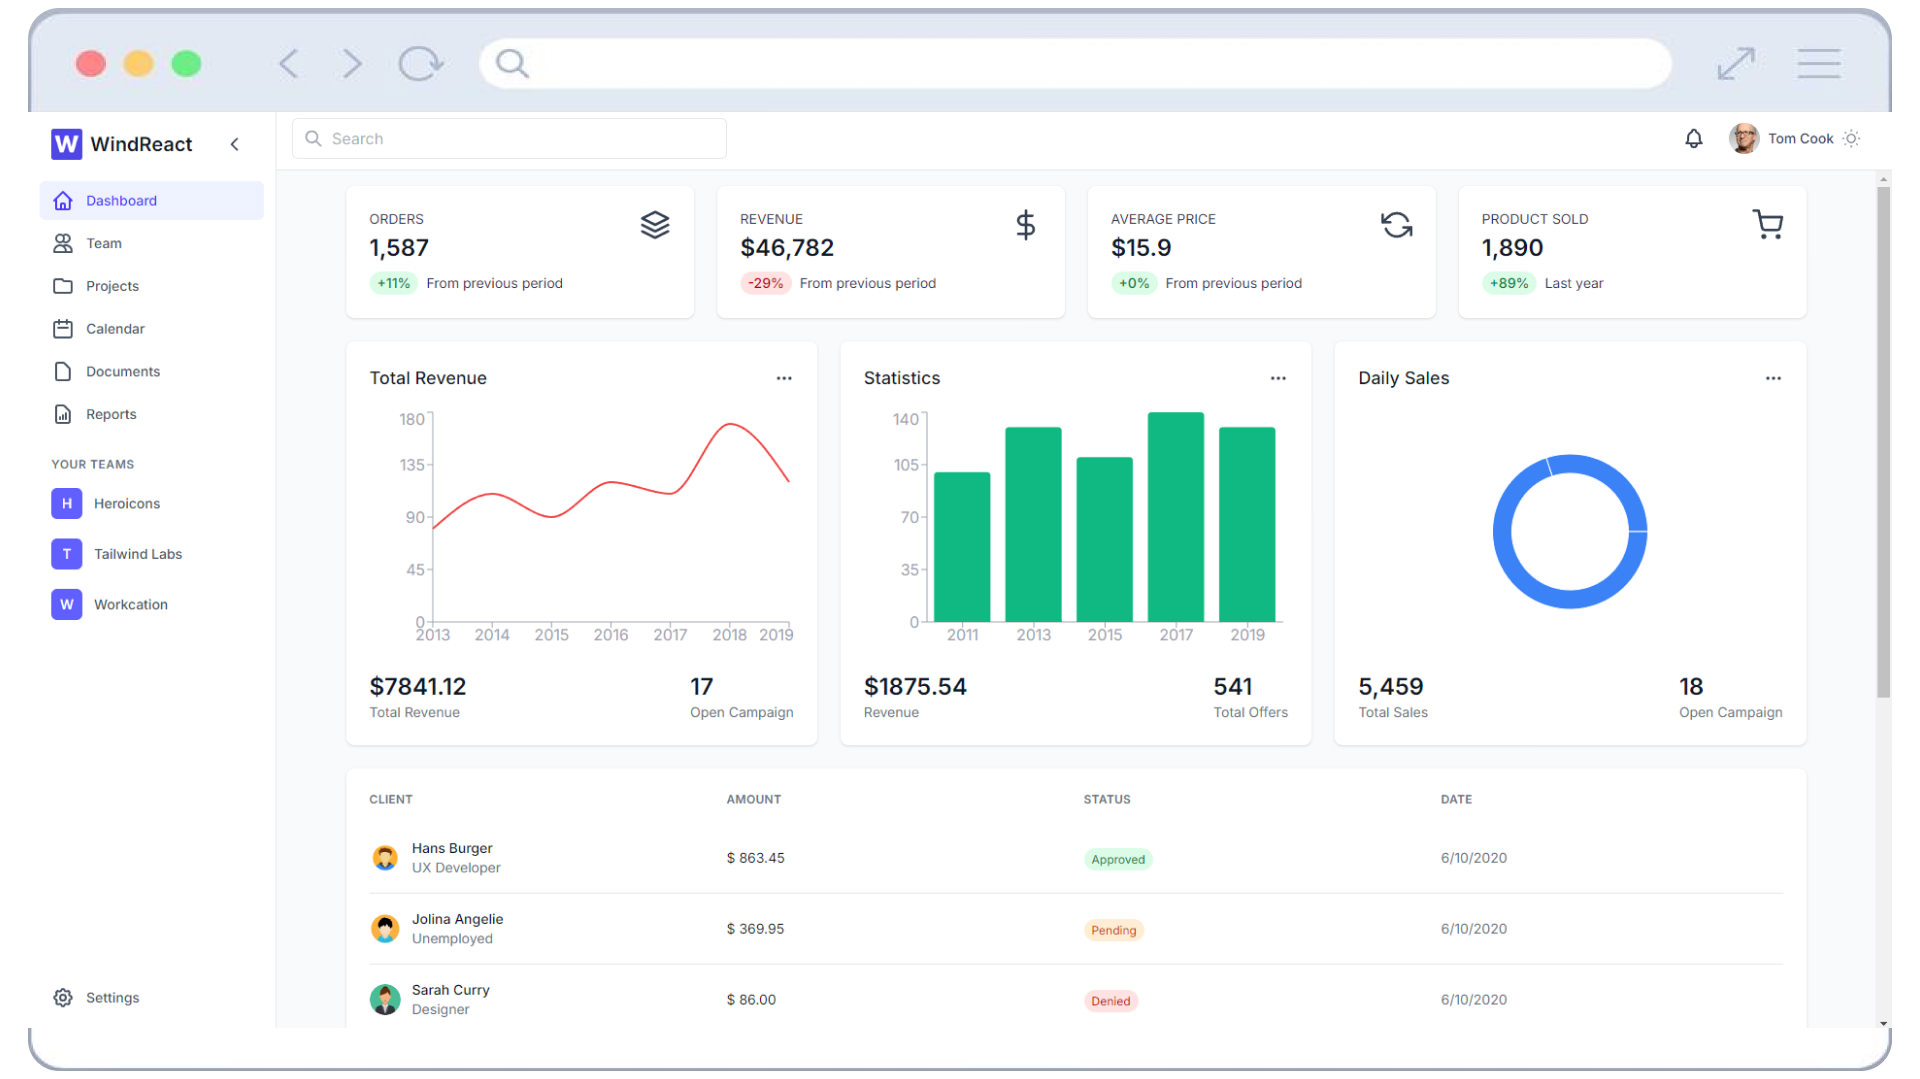Image resolution: width=1920 pixels, height=1079 pixels.
Task: Open the Dashboard menu item
Action: (x=151, y=200)
